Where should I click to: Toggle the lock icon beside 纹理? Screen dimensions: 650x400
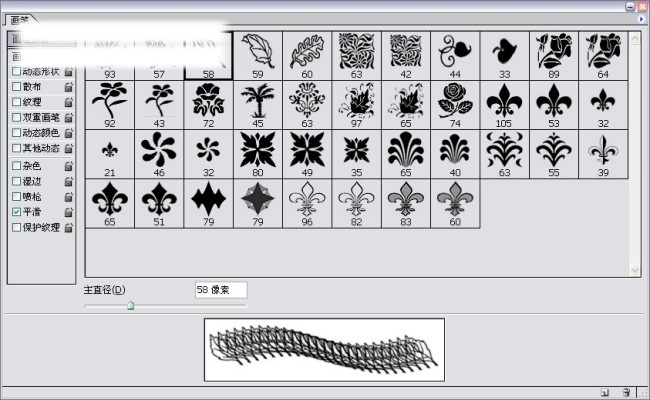click(x=69, y=102)
